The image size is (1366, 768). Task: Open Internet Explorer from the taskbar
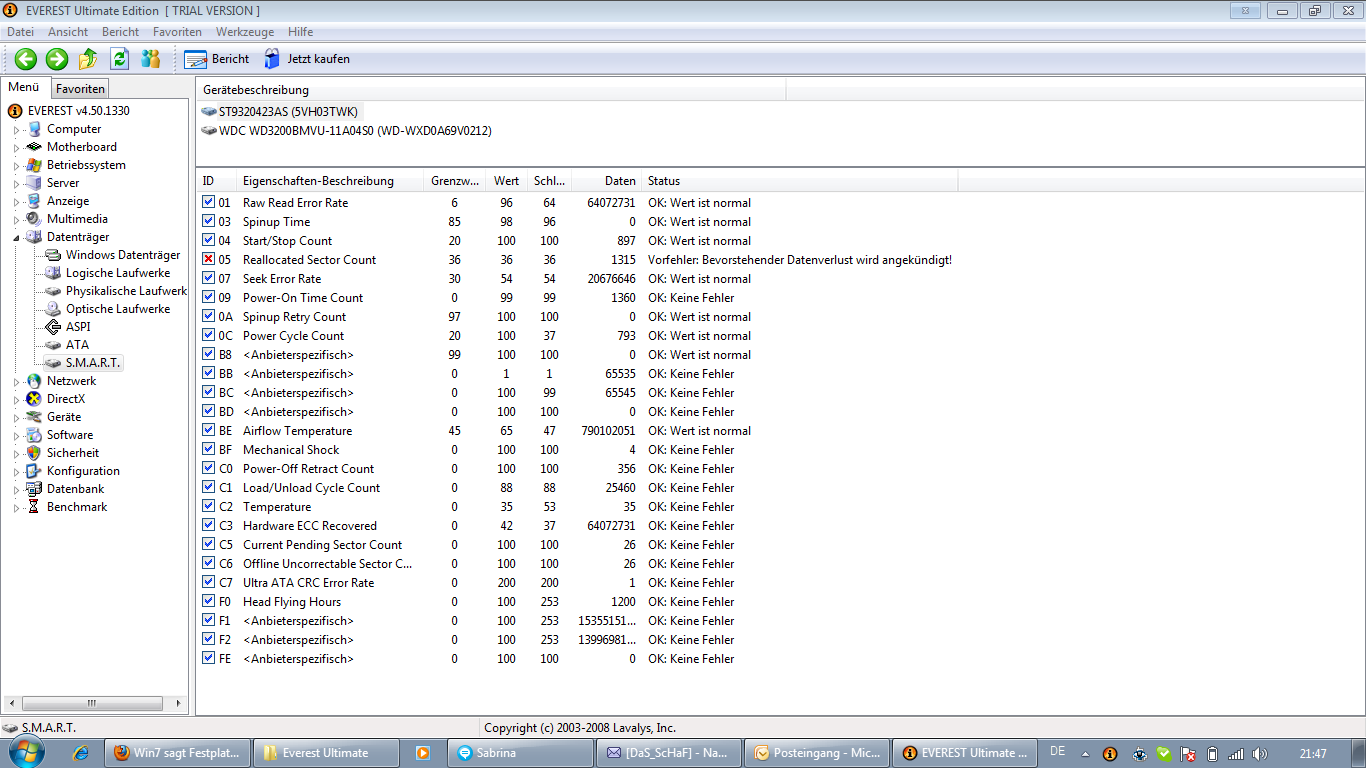click(x=81, y=753)
